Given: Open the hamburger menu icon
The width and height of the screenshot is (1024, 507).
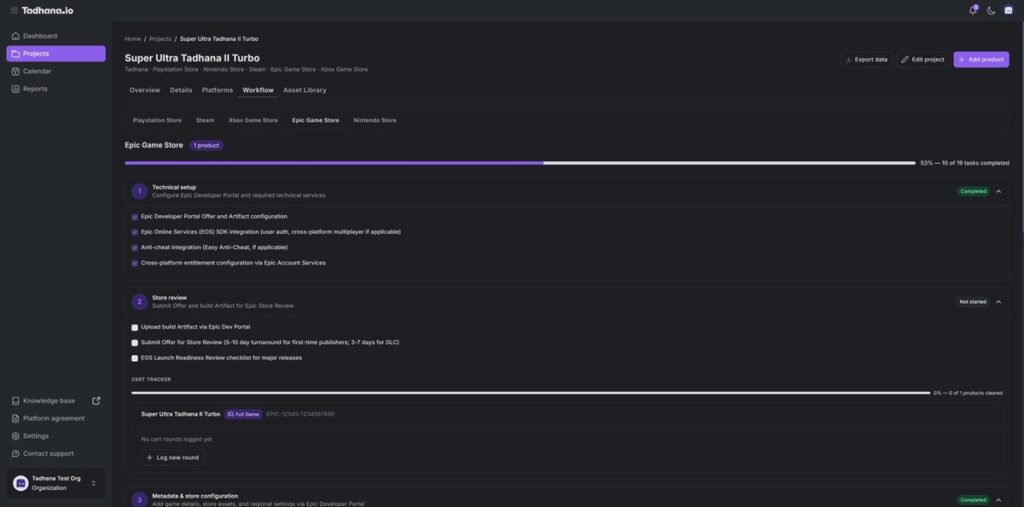Looking at the screenshot, I should pyautogui.click(x=14, y=10).
